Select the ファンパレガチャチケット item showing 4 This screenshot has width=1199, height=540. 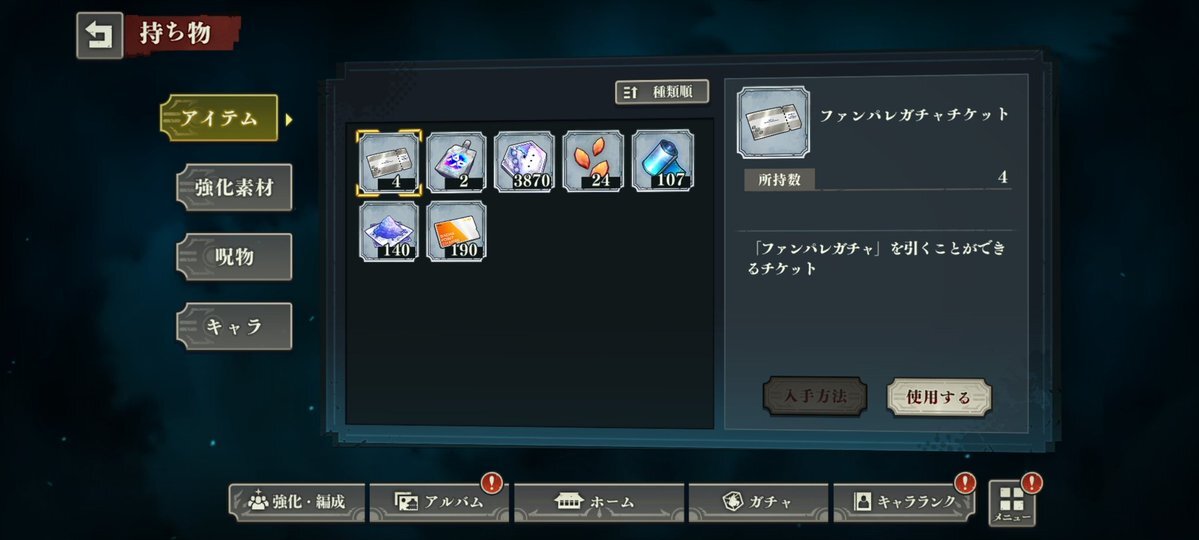388,162
